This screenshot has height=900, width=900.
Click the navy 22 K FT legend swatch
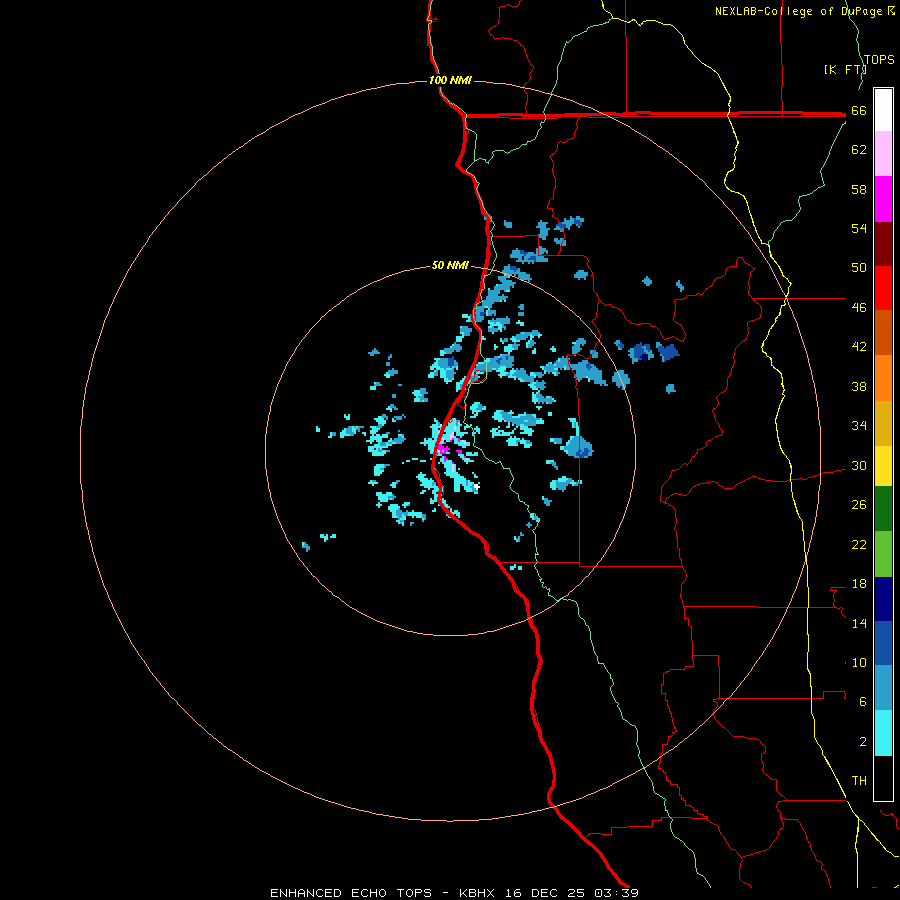coord(883,599)
